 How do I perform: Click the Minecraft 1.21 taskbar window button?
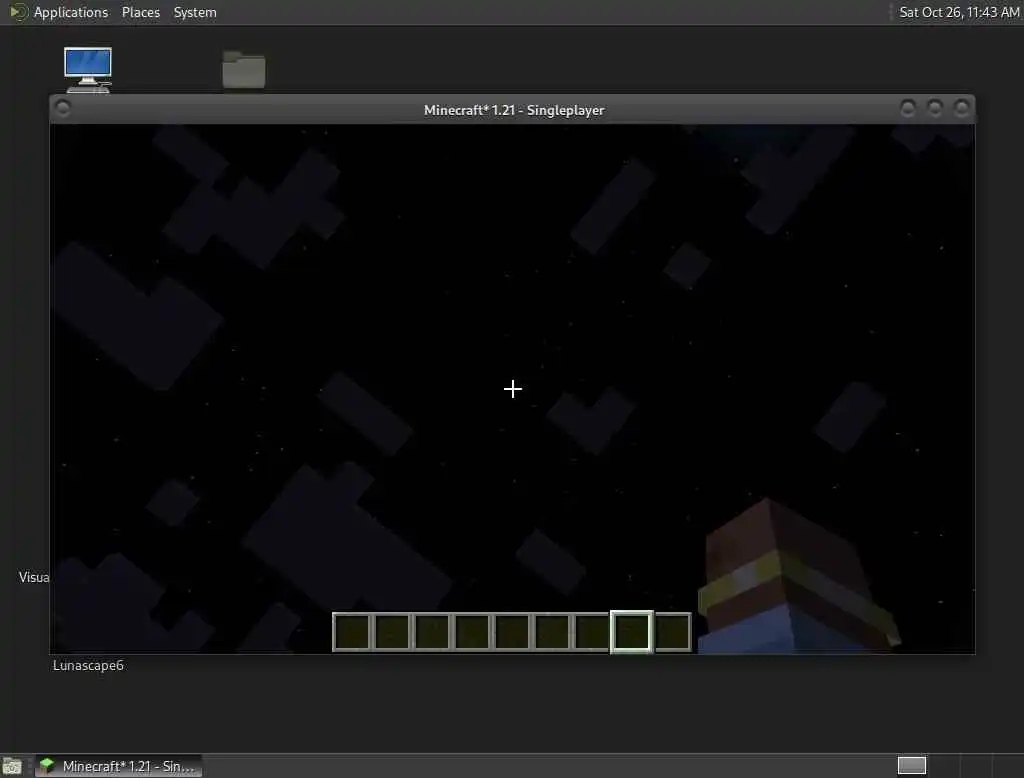click(x=118, y=766)
